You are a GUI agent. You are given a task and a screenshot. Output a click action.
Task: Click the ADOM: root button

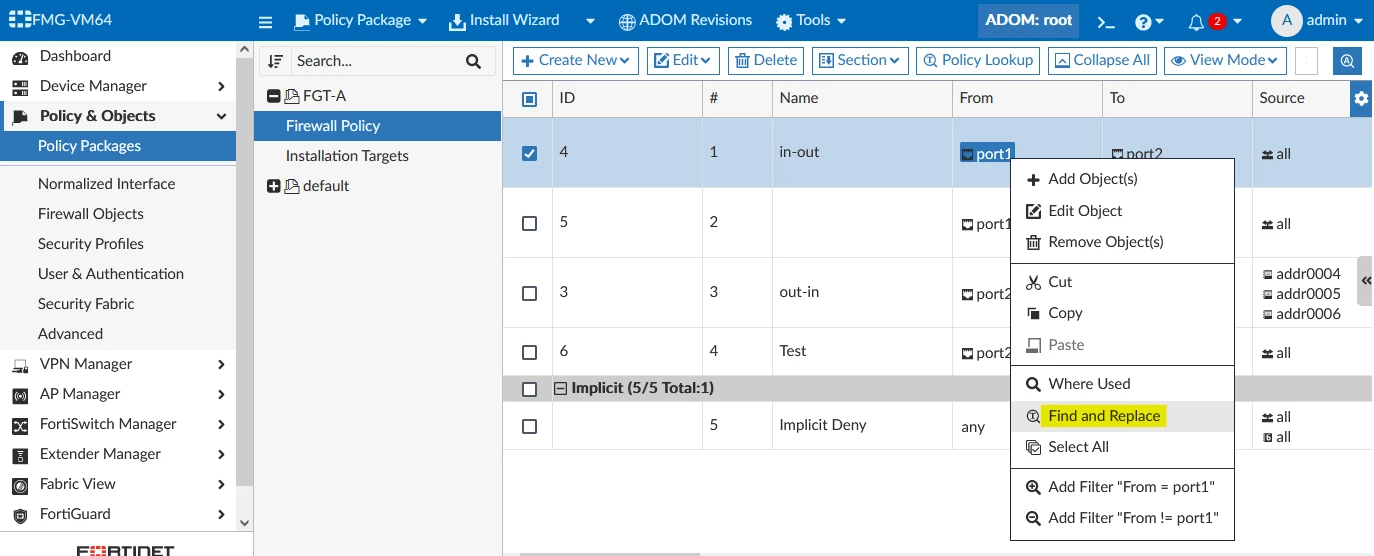tap(1029, 20)
